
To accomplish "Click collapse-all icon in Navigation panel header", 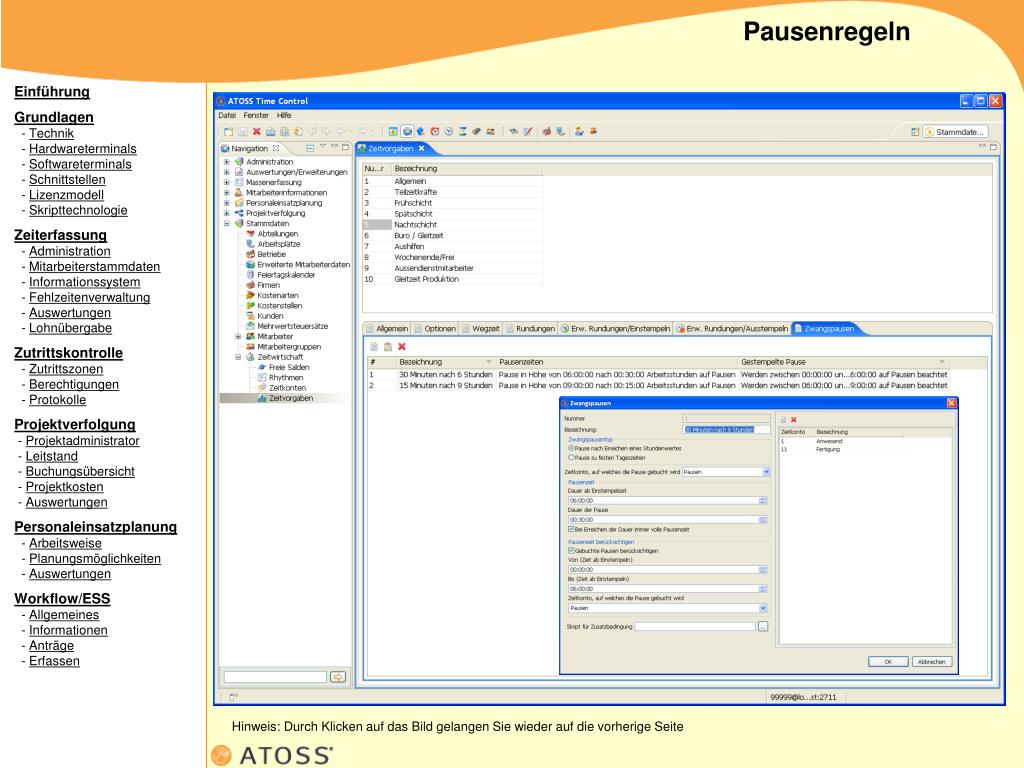I will [310, 148].
